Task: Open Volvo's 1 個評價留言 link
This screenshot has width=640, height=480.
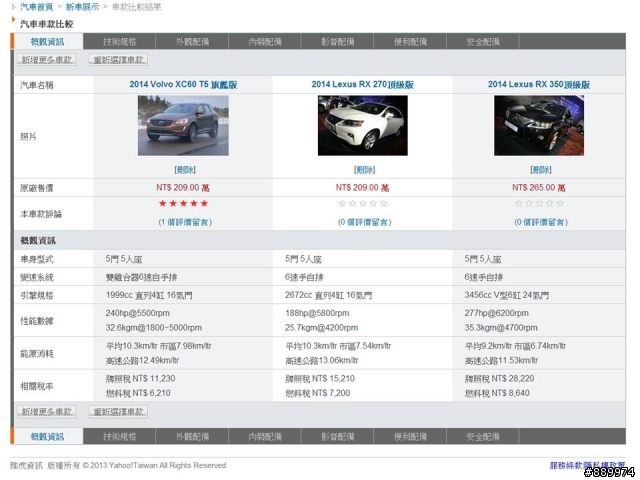Action: (x=185, y=222)
